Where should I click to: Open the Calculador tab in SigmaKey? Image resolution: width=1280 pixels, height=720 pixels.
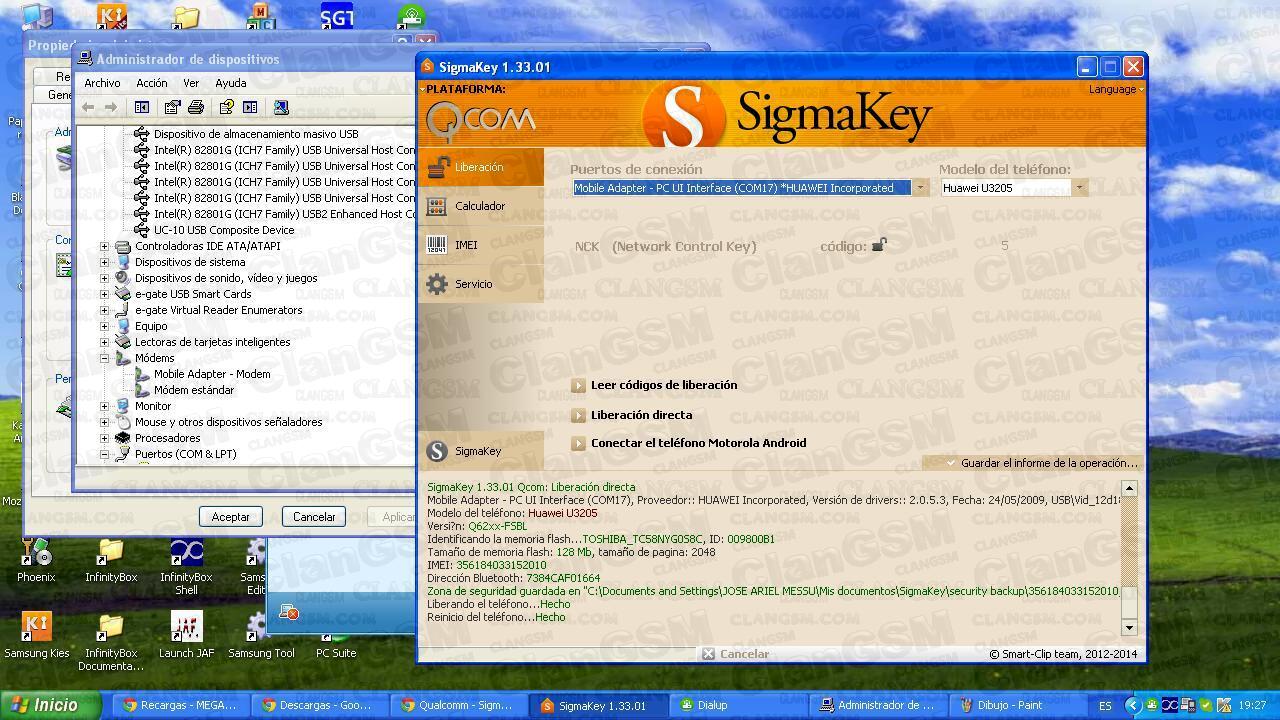(x=481, y=206)
